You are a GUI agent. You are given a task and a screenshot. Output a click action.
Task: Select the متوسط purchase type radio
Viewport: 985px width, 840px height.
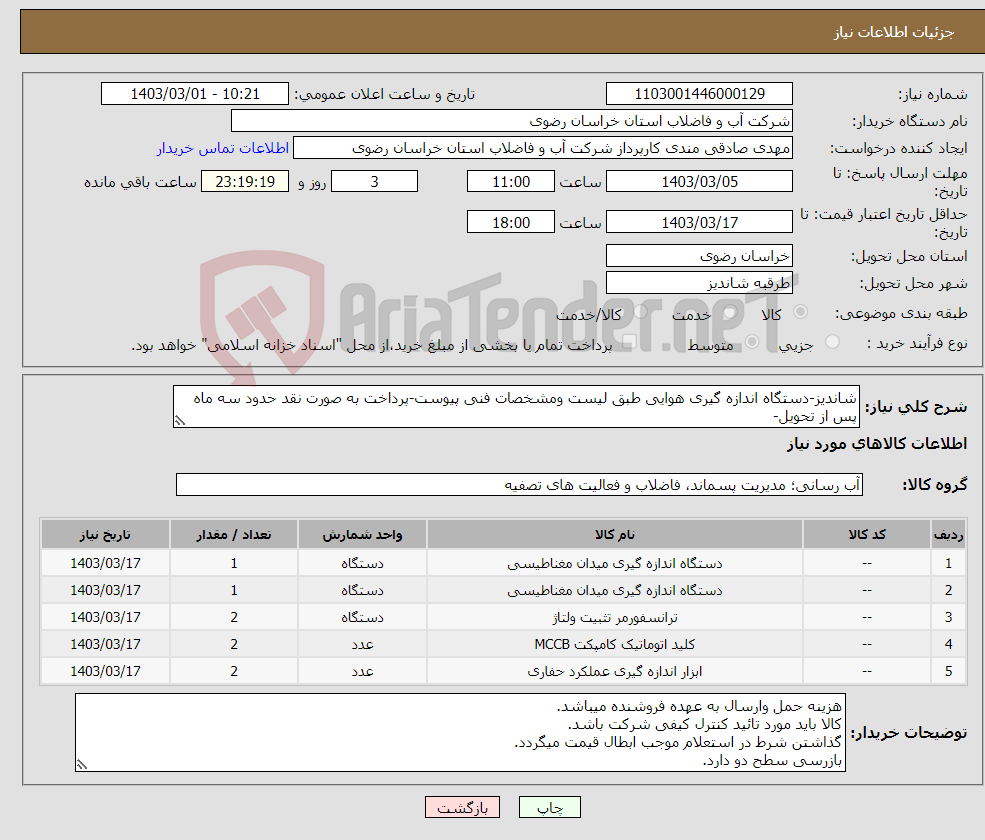(x=752, y=342)
